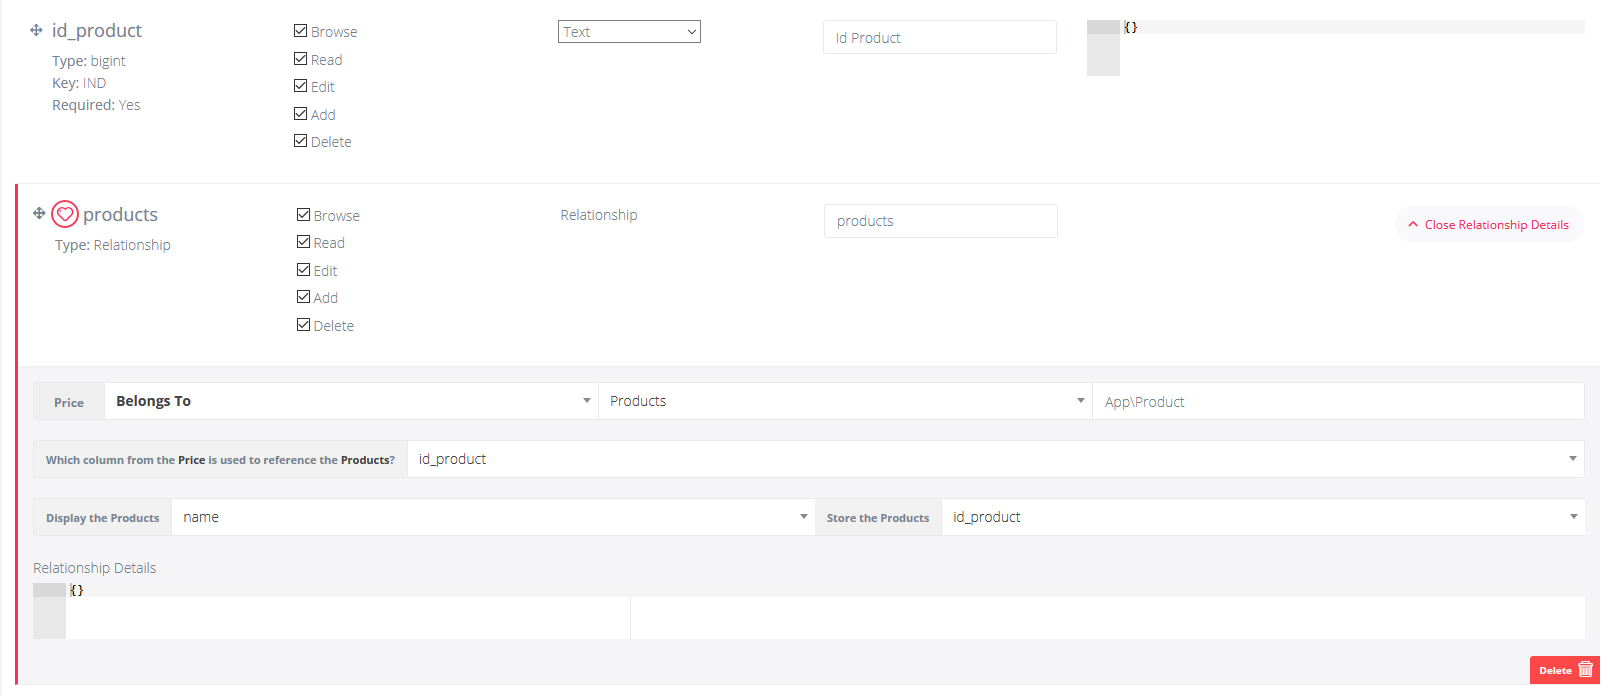Click the Id Product display name field
1610x696 pixels.
click(x=940, y=37)
